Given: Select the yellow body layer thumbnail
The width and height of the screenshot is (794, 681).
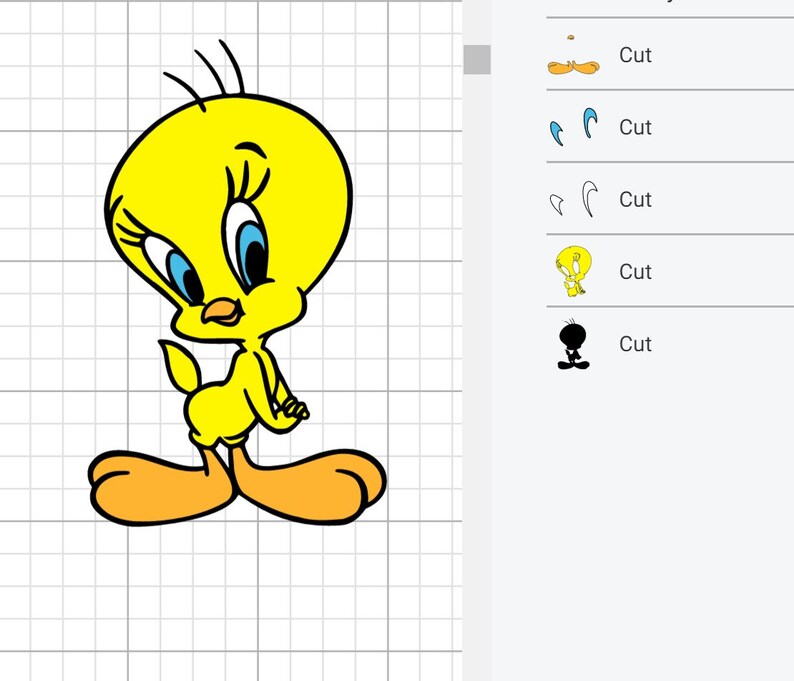Looking at the screenshot, I should point(573,271).
